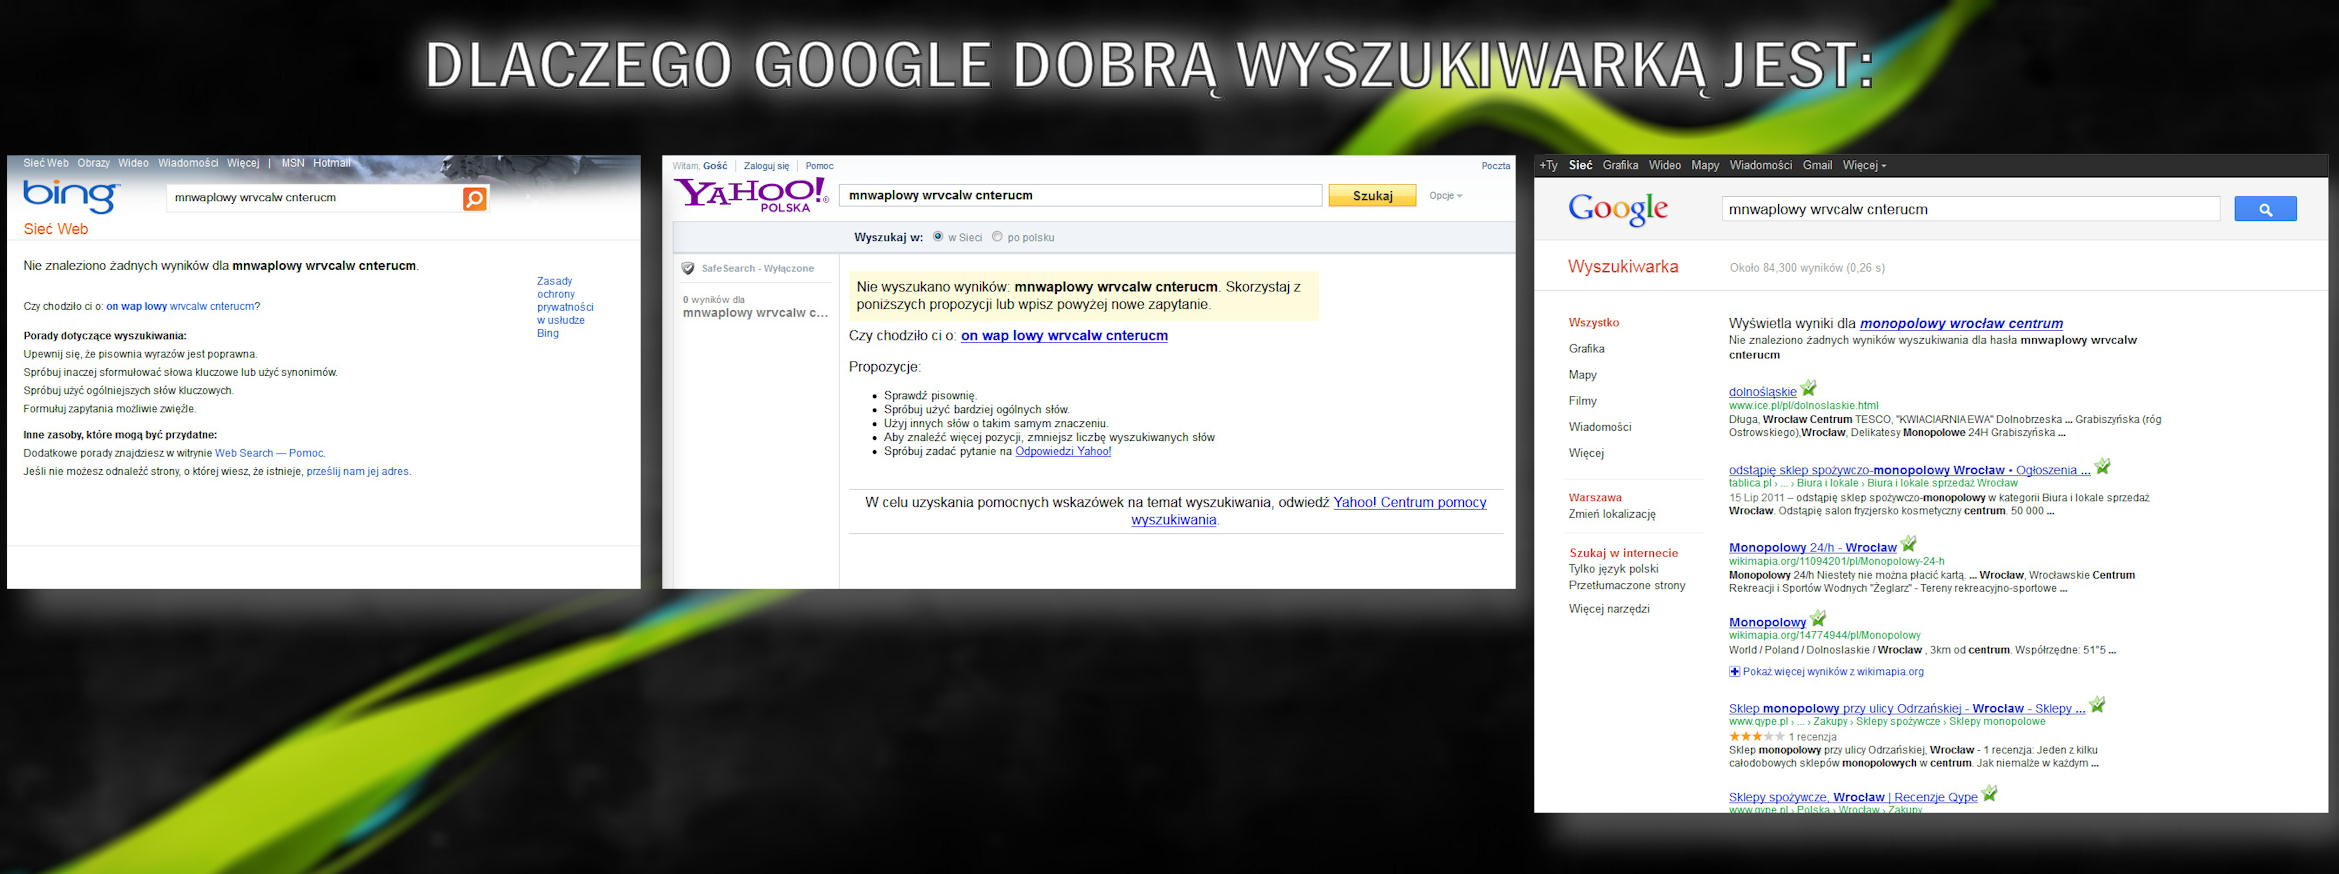2339x874 pixels.
Task: Click into the Yahoo search input field
Action: click(1081, 196)
